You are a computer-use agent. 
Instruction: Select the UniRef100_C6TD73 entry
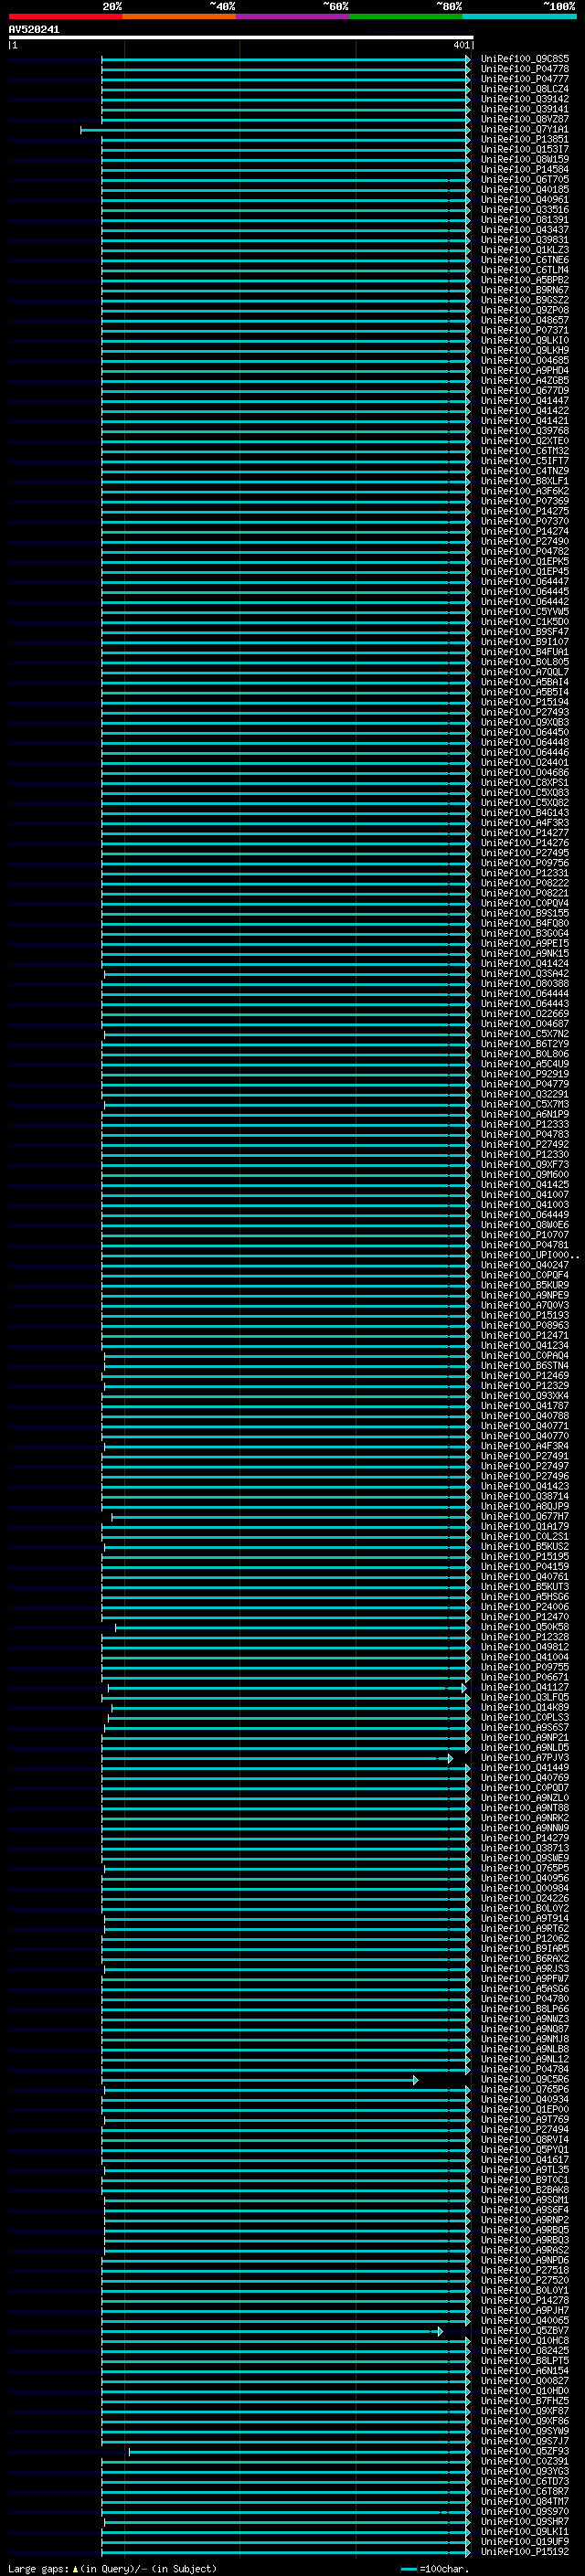(x=524, y=2481)
